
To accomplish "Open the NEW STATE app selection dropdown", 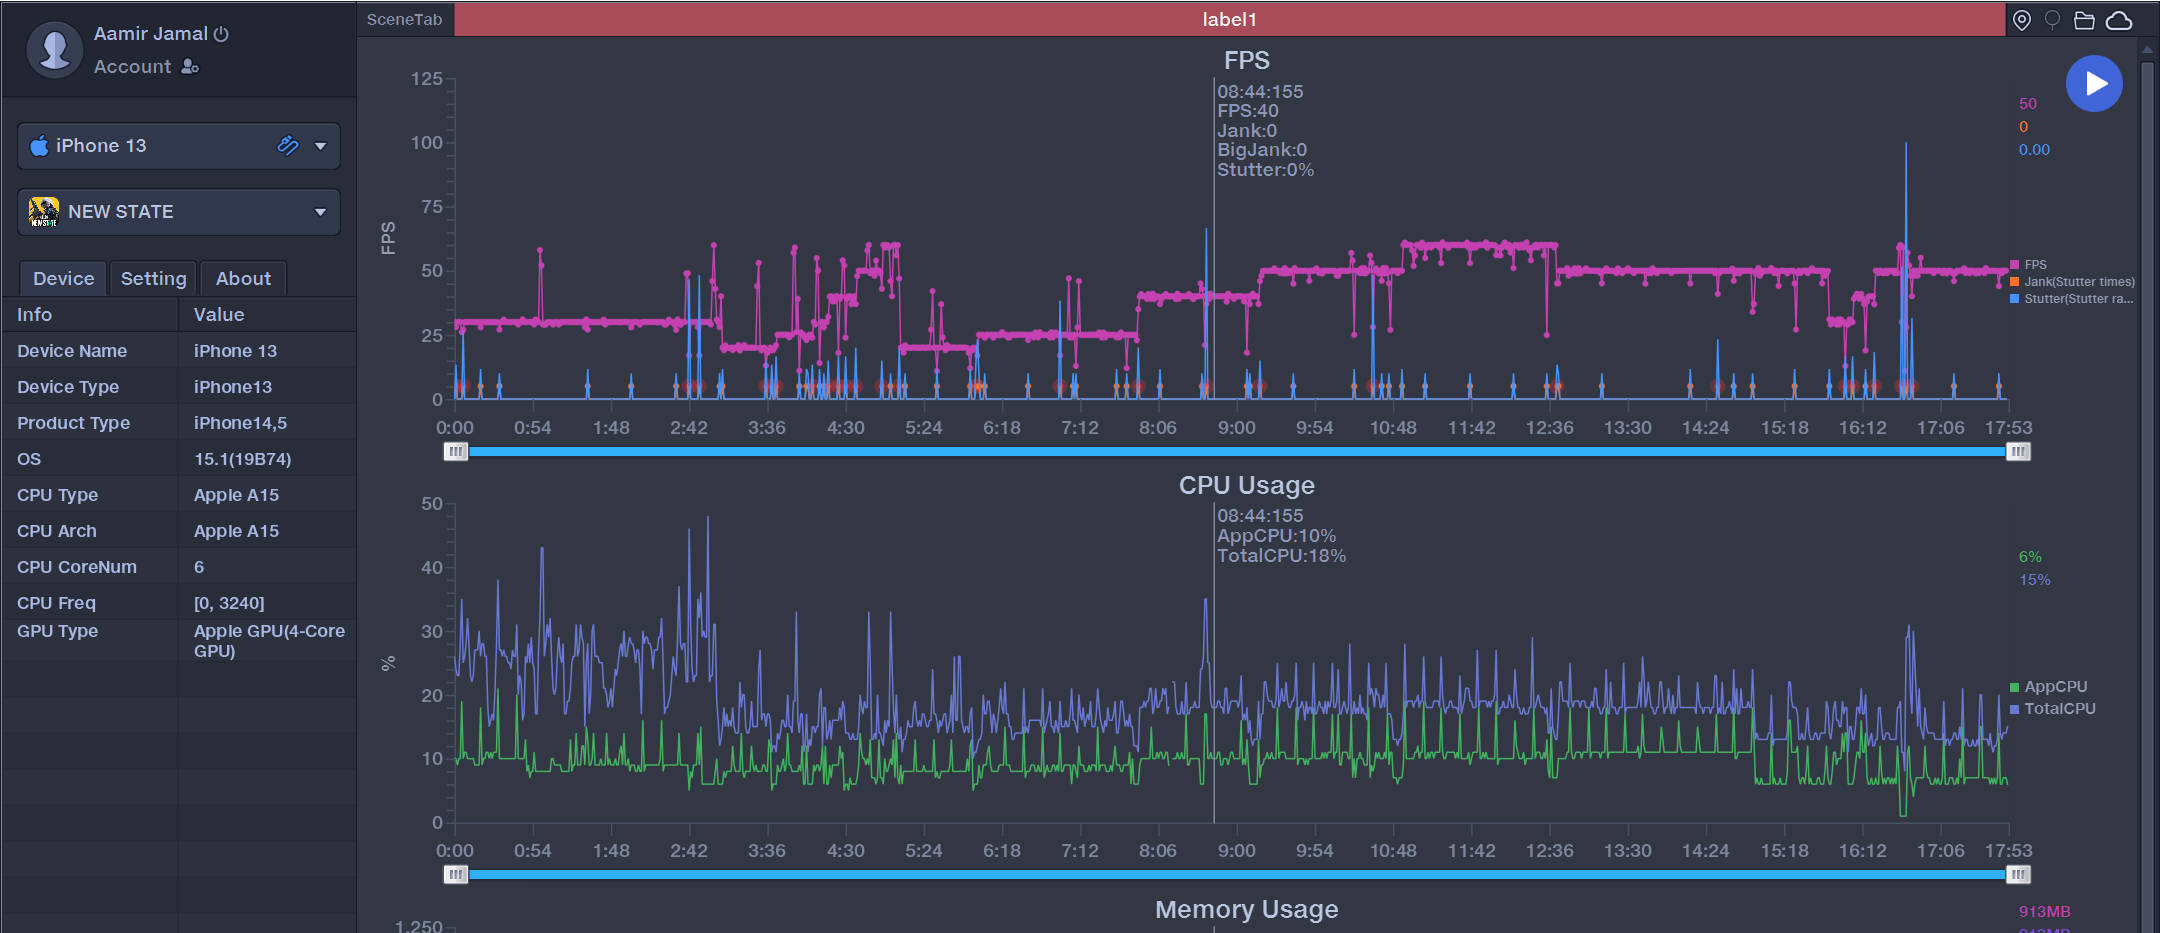I will 320,212.
